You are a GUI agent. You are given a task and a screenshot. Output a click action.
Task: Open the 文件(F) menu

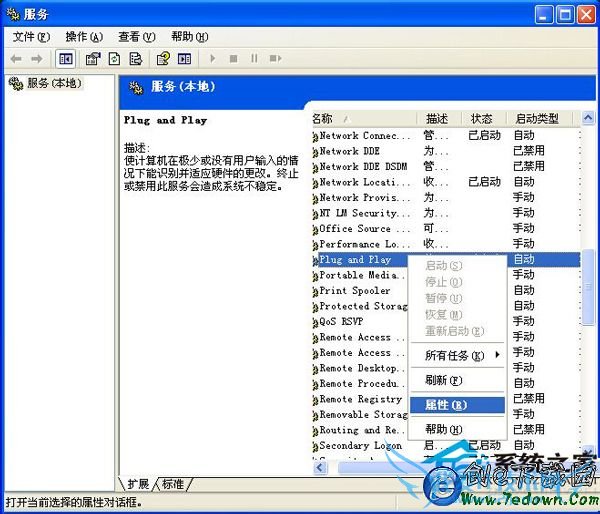point(31,37)
